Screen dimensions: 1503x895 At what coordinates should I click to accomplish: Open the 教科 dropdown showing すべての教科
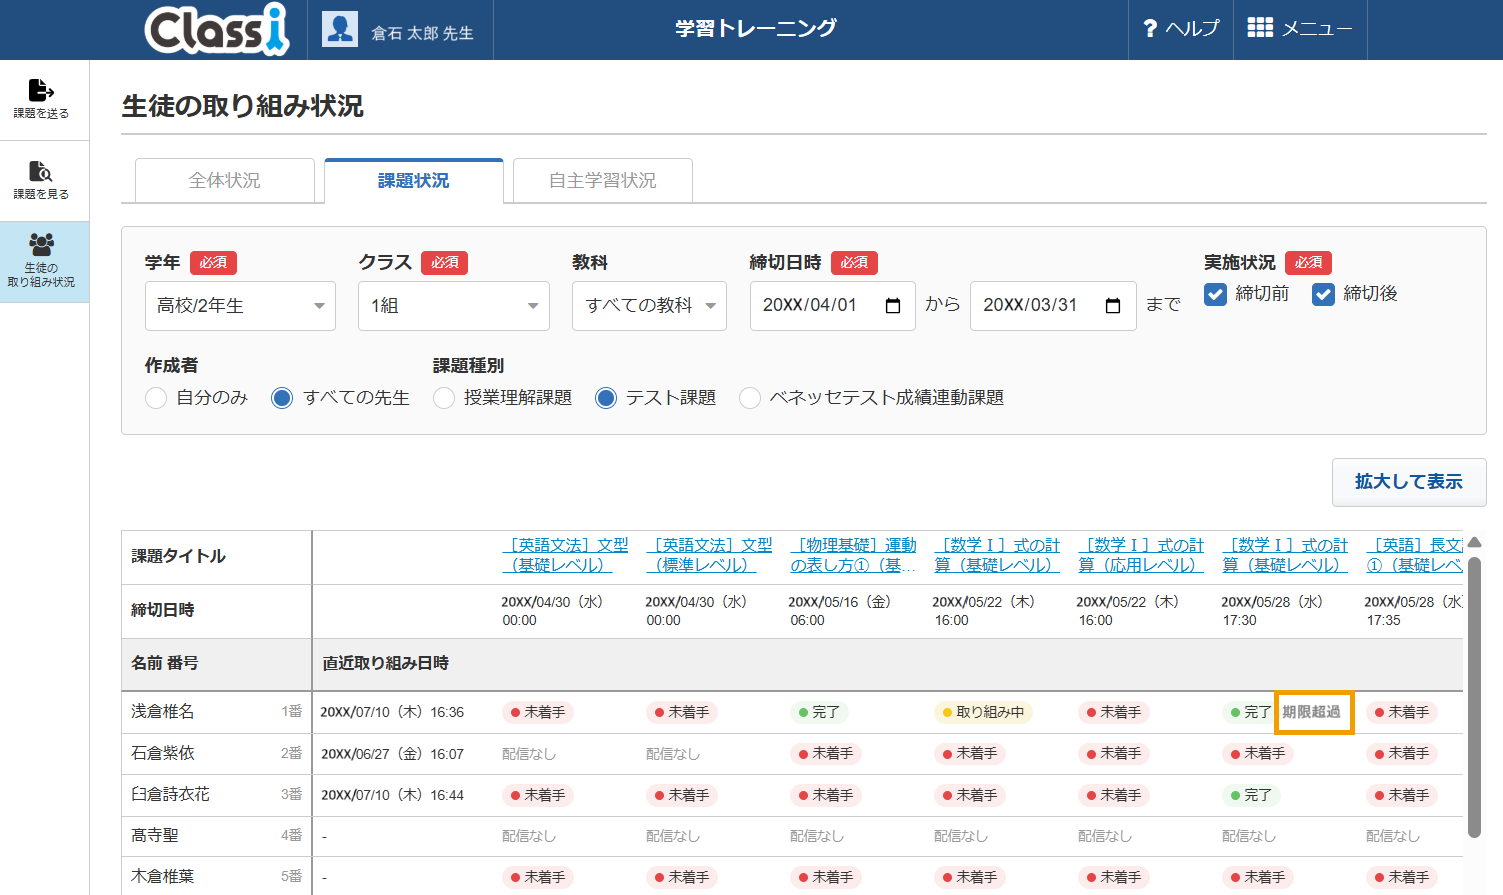click(x=649, y=306)
